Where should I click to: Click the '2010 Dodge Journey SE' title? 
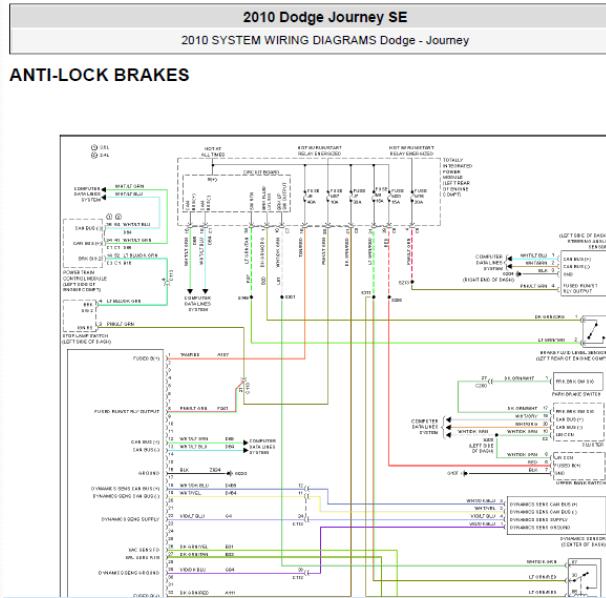[x=325, y=17]
